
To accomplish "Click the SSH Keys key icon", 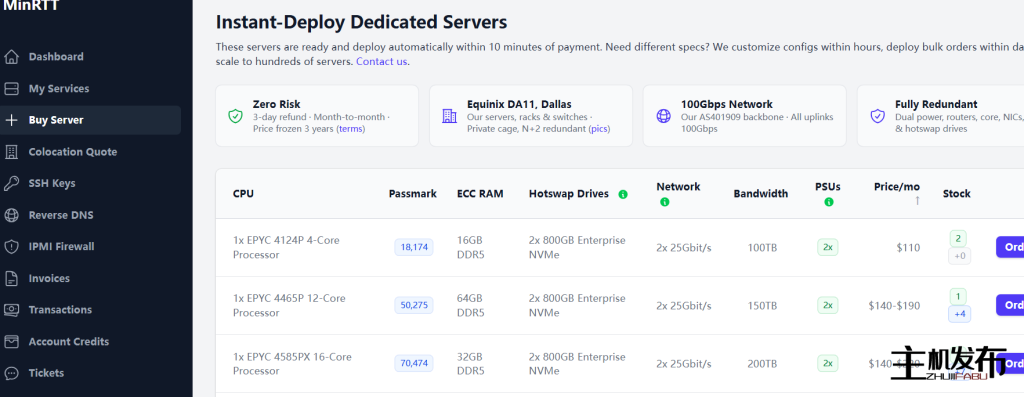I will (11, 183).
